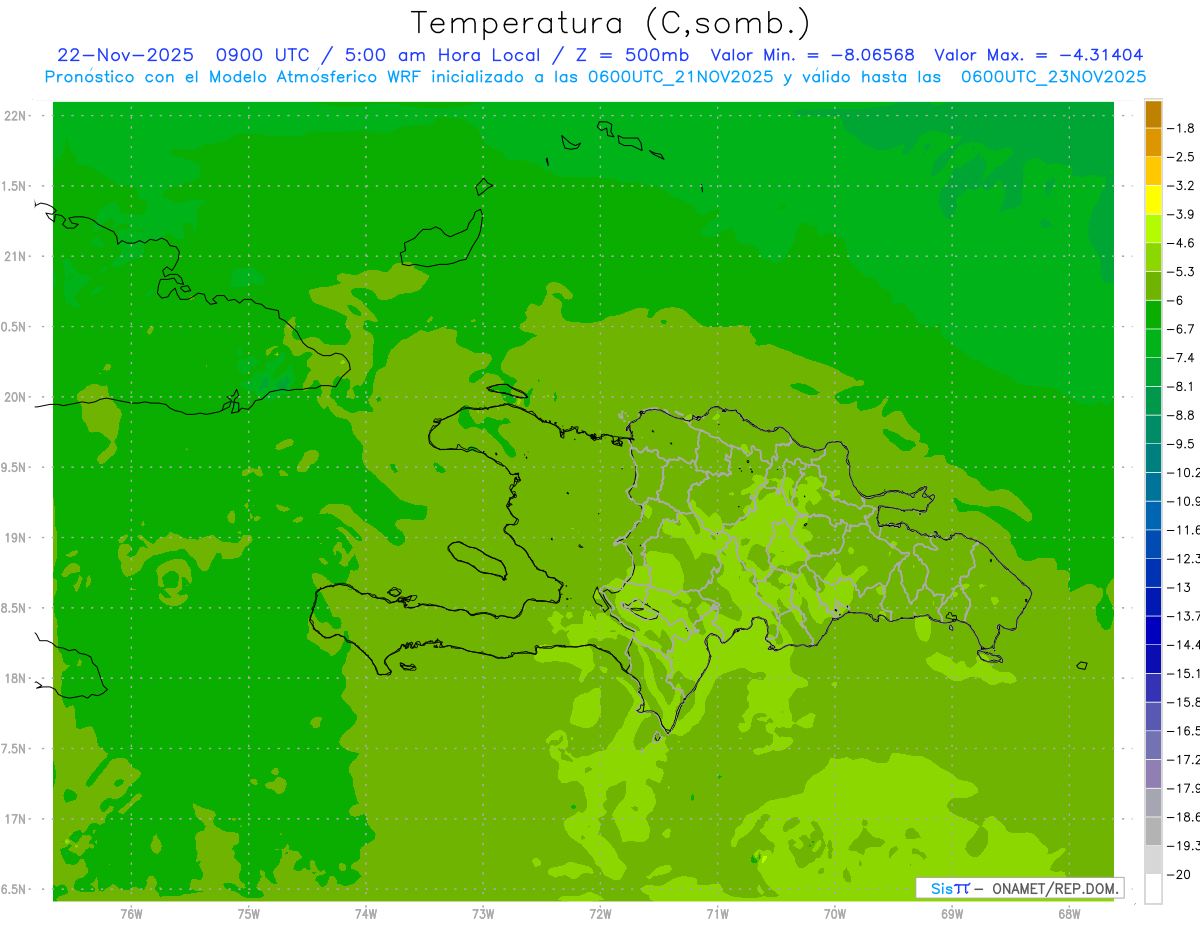Pick the lime swatch between -3.9 and -4.6
The image size is (1200, 927).
click(x=1153, y=229)
